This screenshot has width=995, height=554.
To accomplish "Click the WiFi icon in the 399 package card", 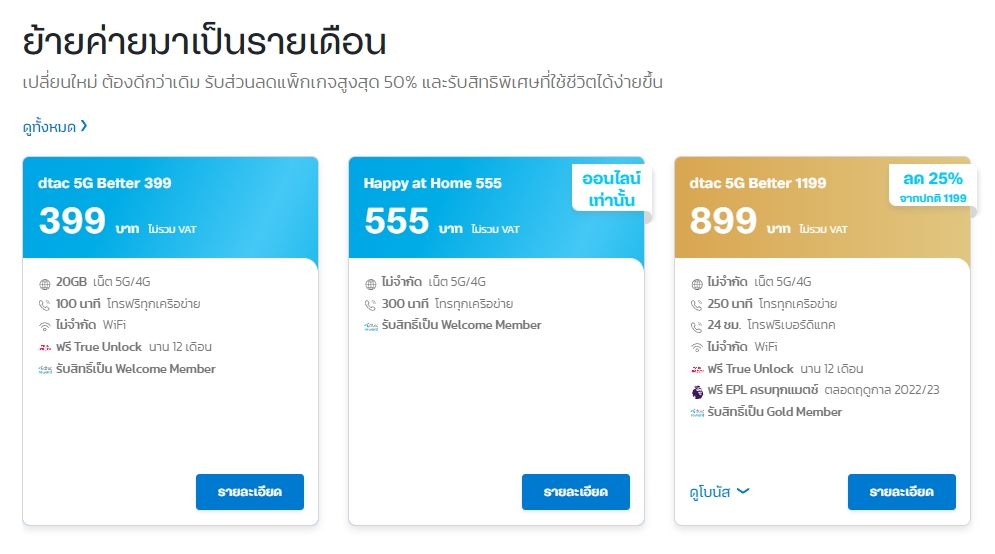I will tap(44, 326).
